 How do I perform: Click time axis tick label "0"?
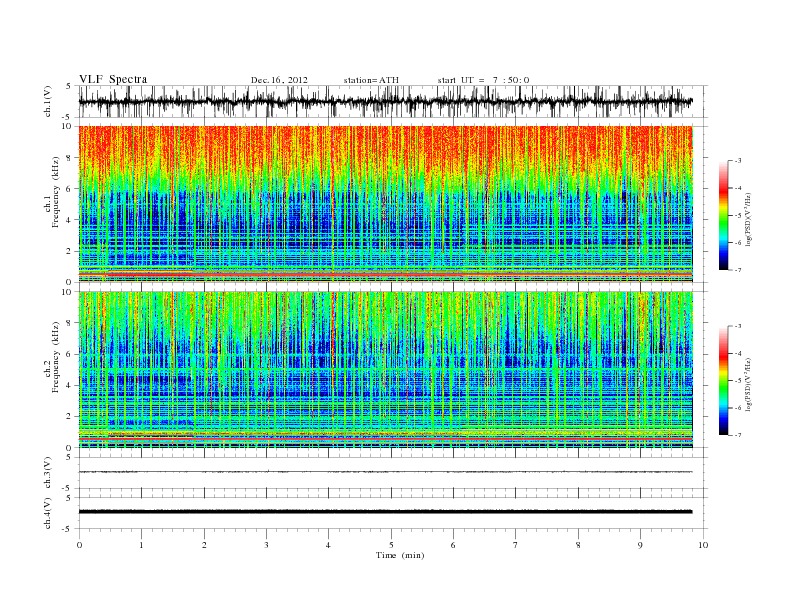coord(79,545)
